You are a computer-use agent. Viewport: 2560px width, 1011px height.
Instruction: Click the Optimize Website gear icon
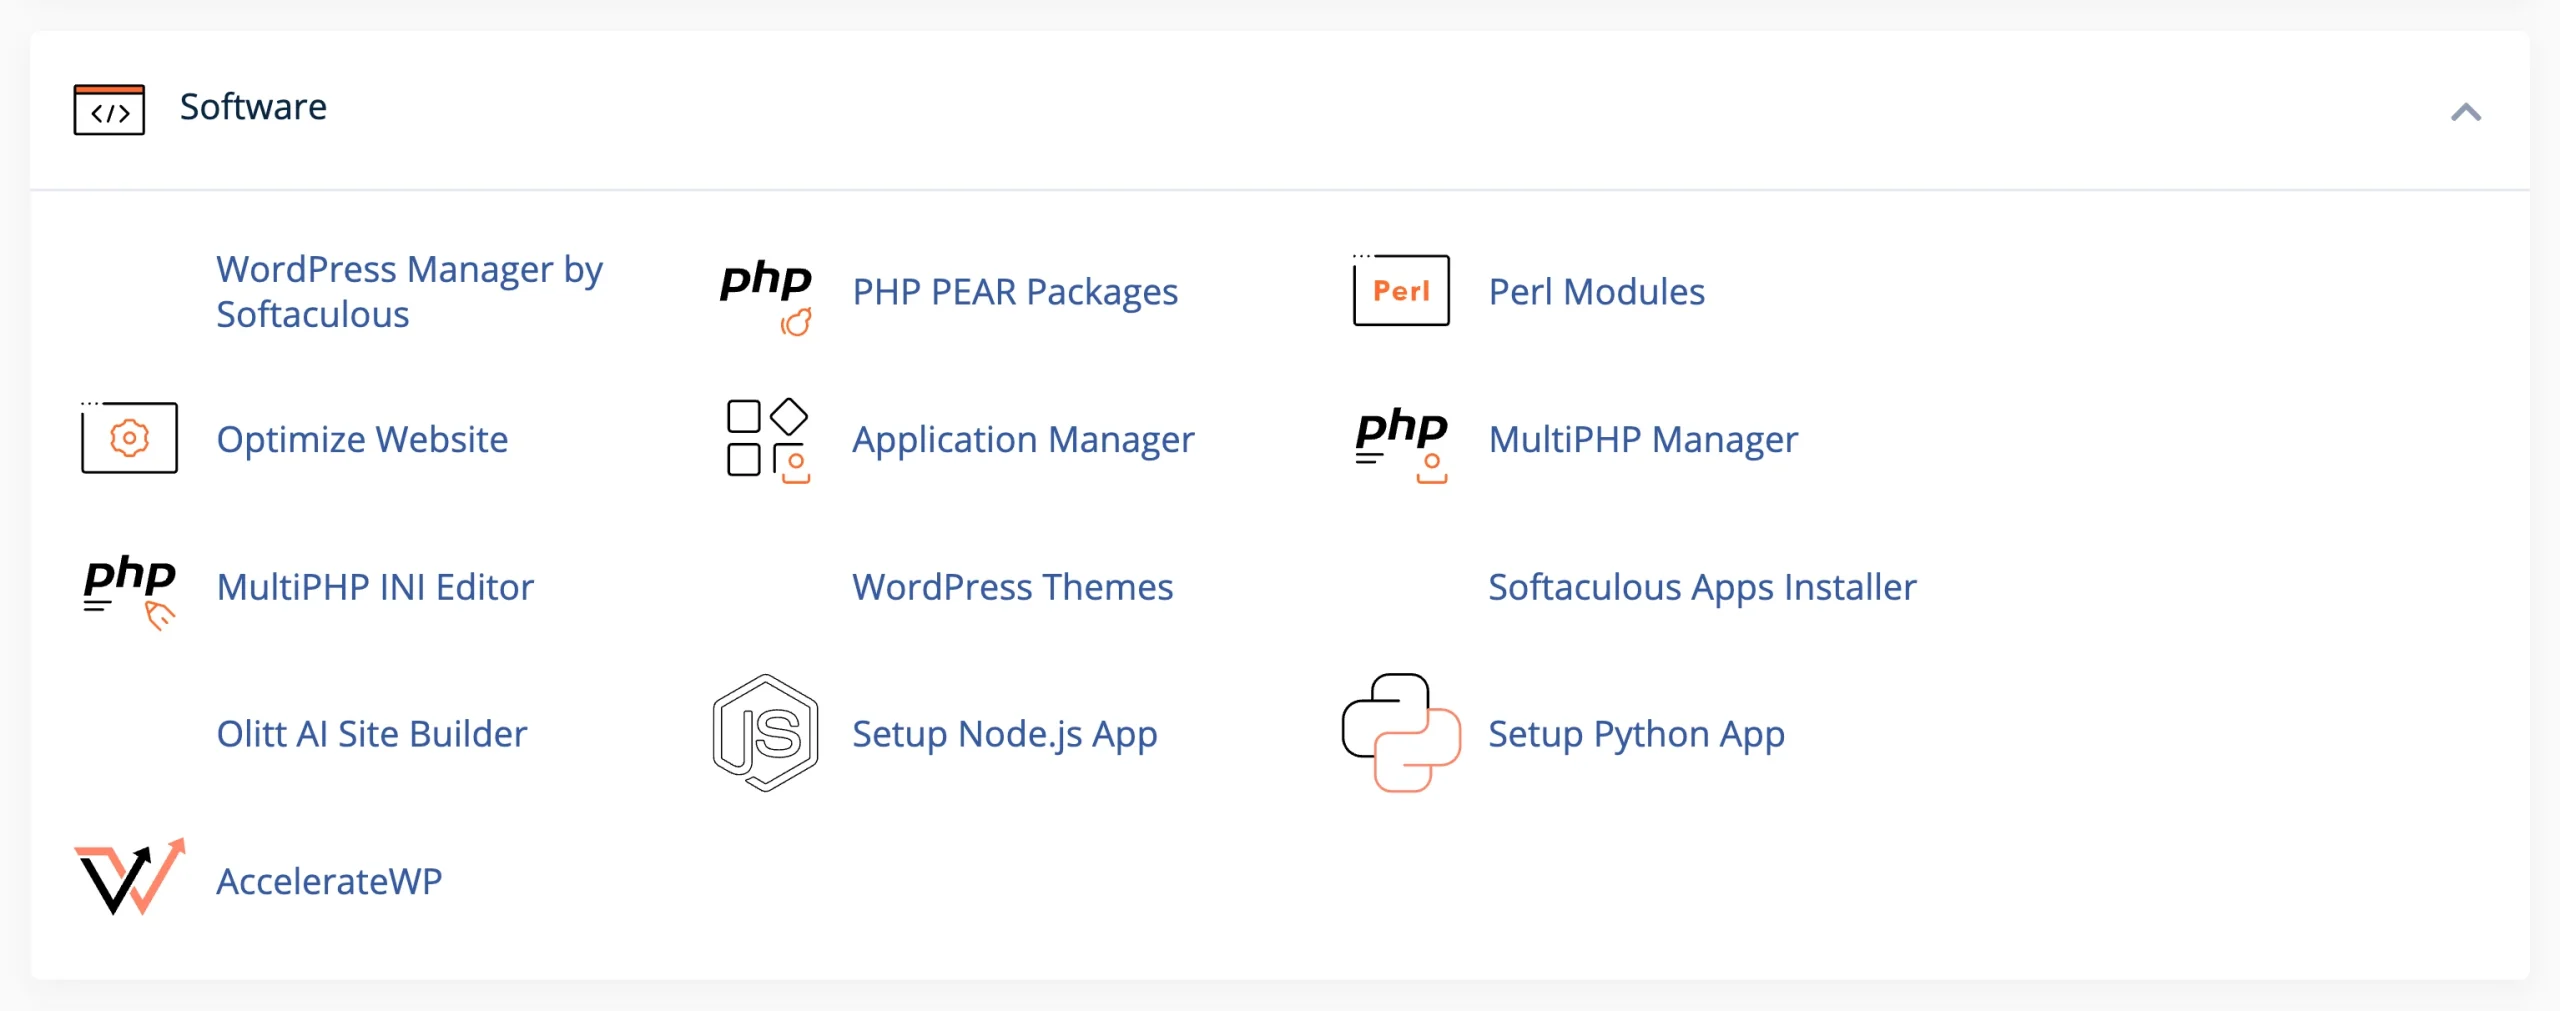(x=129, y=437)
